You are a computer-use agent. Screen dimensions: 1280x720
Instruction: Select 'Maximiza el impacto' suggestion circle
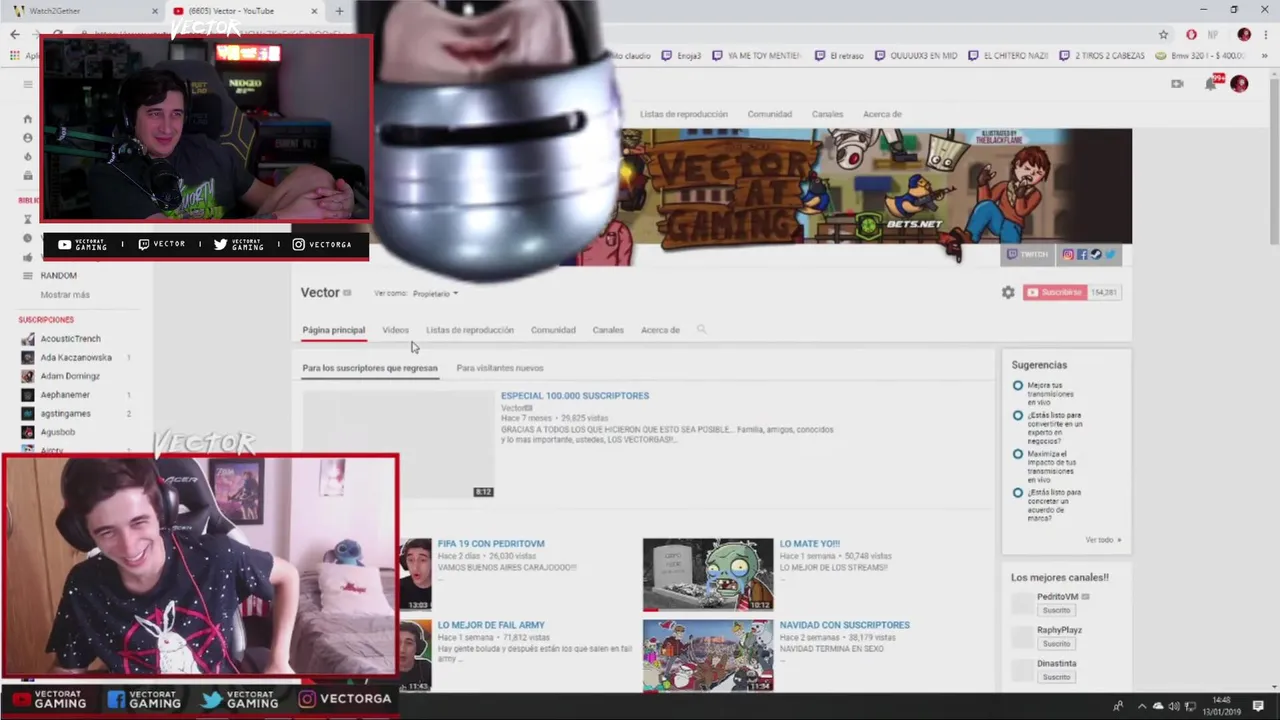pos(1018,454)
